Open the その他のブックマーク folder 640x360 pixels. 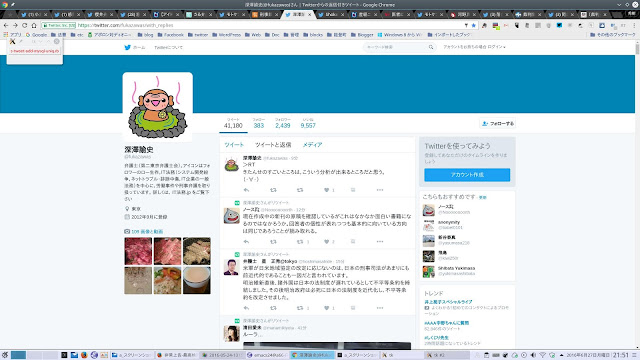[613, 35]
